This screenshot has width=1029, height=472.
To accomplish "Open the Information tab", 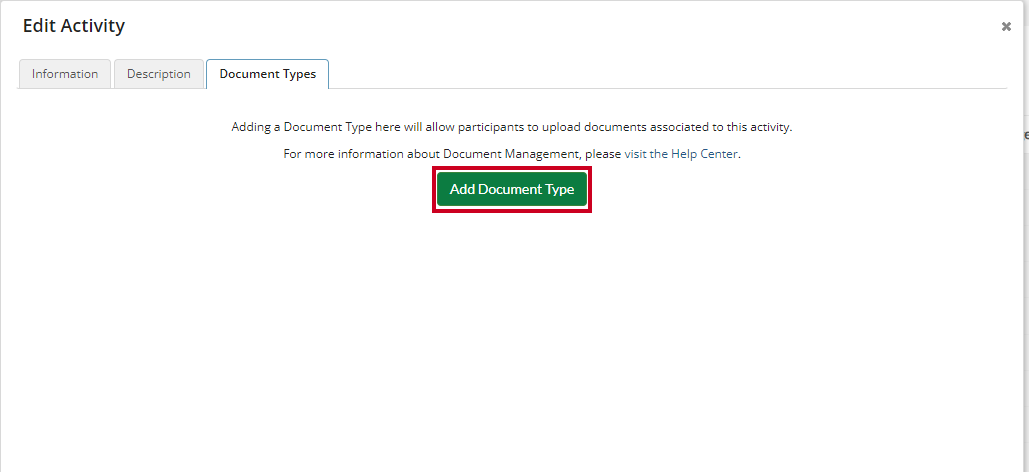I will (x=65, y=74).
